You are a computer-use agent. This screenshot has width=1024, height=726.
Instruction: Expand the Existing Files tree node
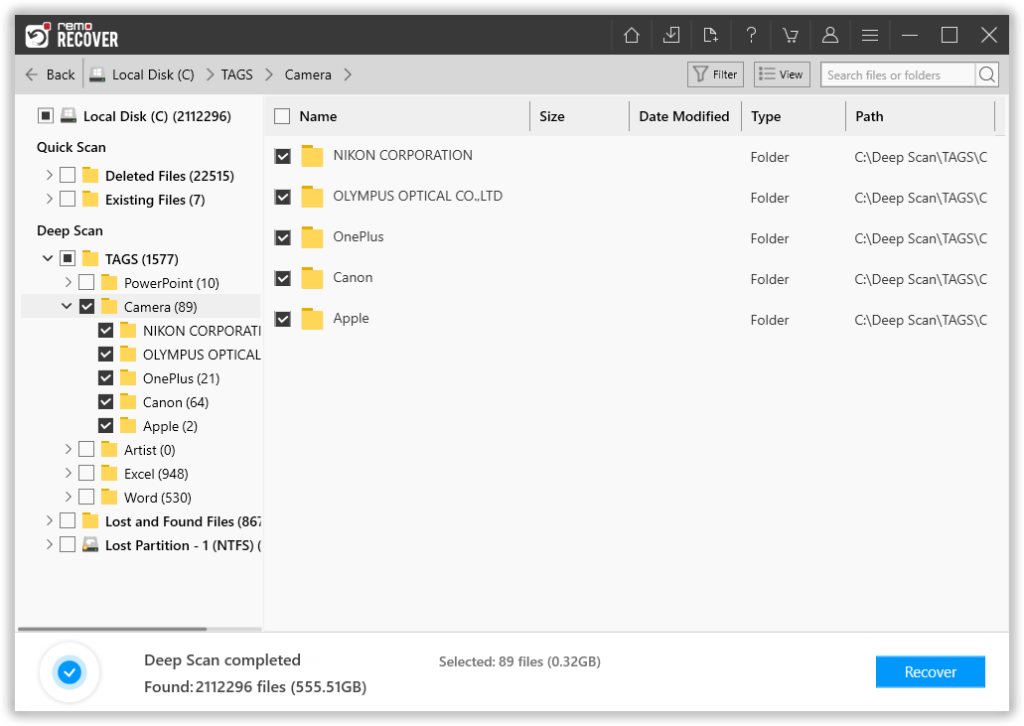pos(49,198)
